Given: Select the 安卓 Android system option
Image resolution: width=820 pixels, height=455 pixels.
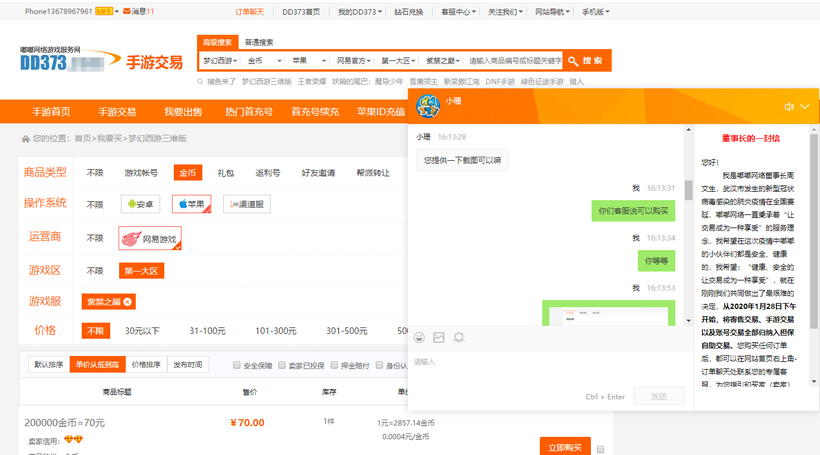Looking at the screenshot, I should pos(140,204).
